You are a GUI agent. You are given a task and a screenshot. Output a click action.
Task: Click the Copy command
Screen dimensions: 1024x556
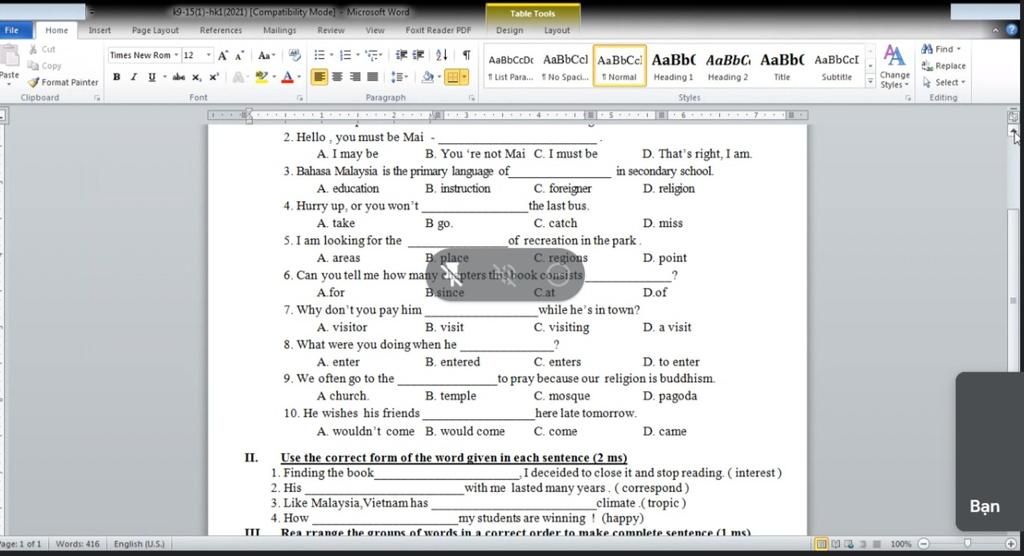45,66
